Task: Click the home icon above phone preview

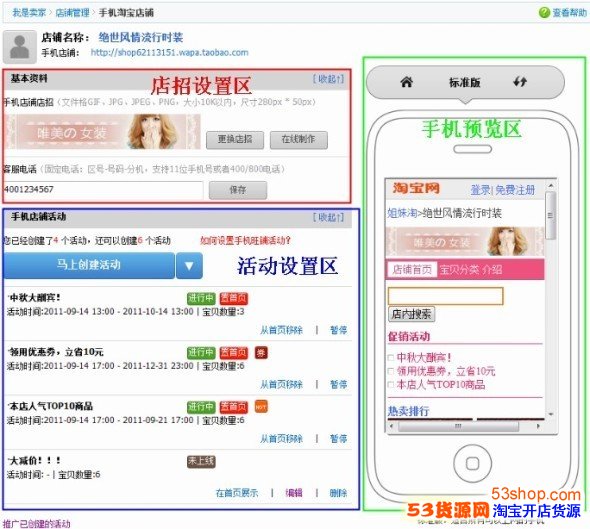Action: pos(406,82)
